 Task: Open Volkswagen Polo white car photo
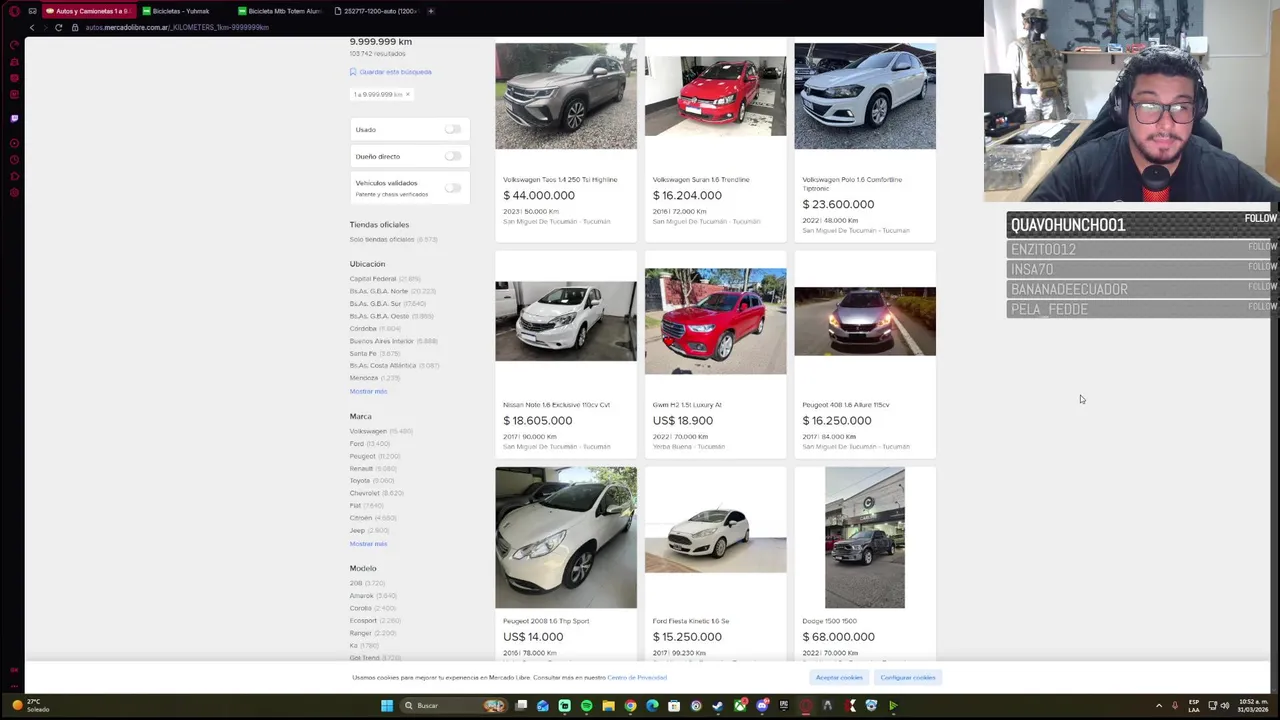[865, 96]
